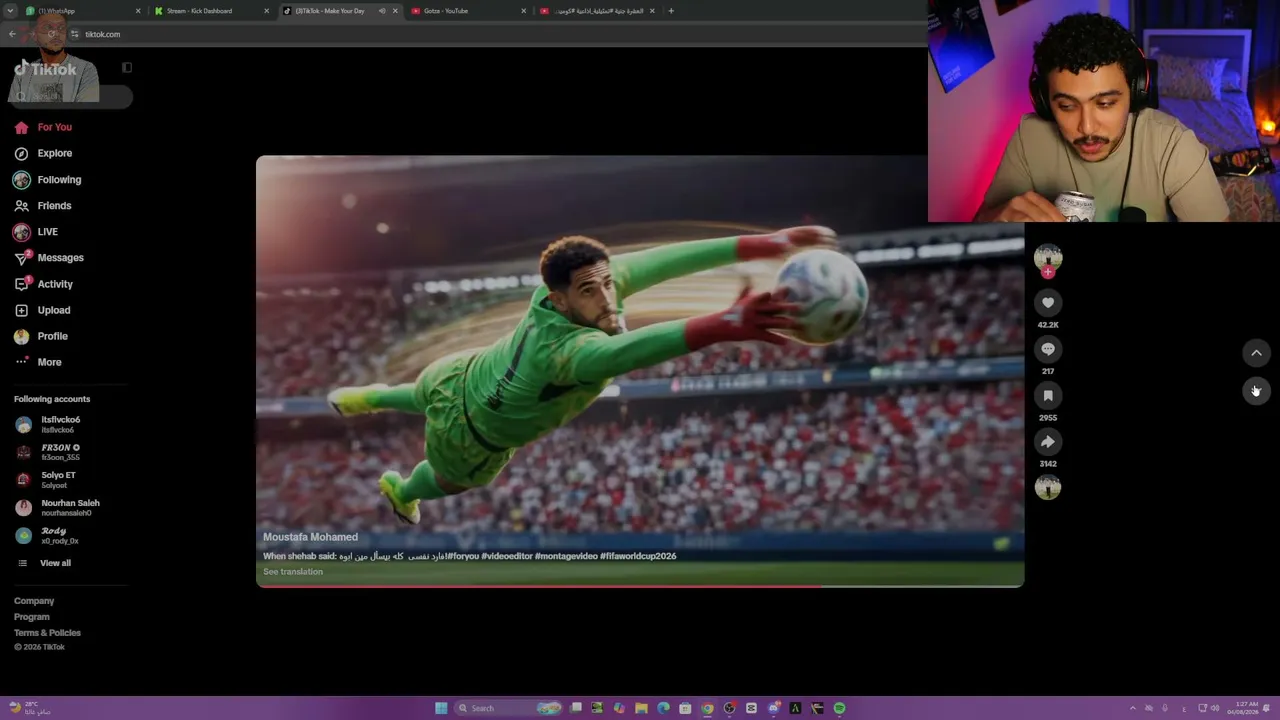This screenshot has height=720, width=1280.
Task: Expand the Program footer section
Action: click(x=32, y=617)
